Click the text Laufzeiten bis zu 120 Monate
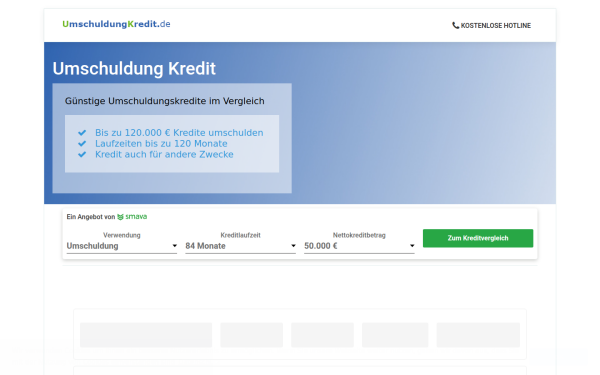This screenshot has height=375, width=600. click(161, 143)
